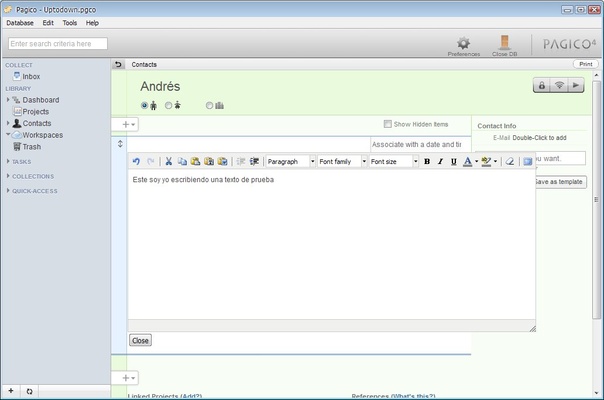The width and height of the screenshot is (604, 400).
Task: Click the Close button below editor
Action: click(x=140, y=340)
